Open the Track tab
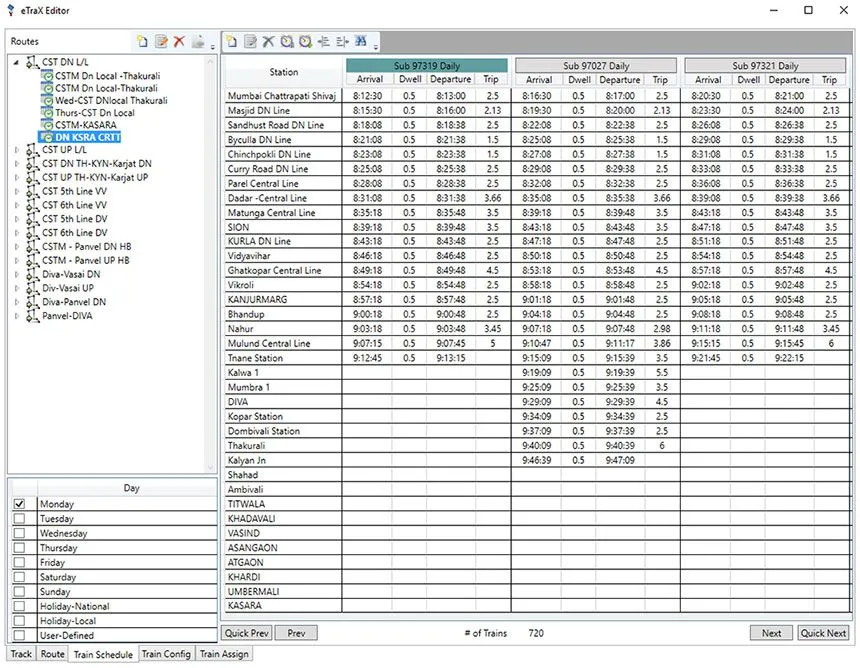Image resolution: width=860 pixels, height=668 pixels. click(x=21, y=654)
